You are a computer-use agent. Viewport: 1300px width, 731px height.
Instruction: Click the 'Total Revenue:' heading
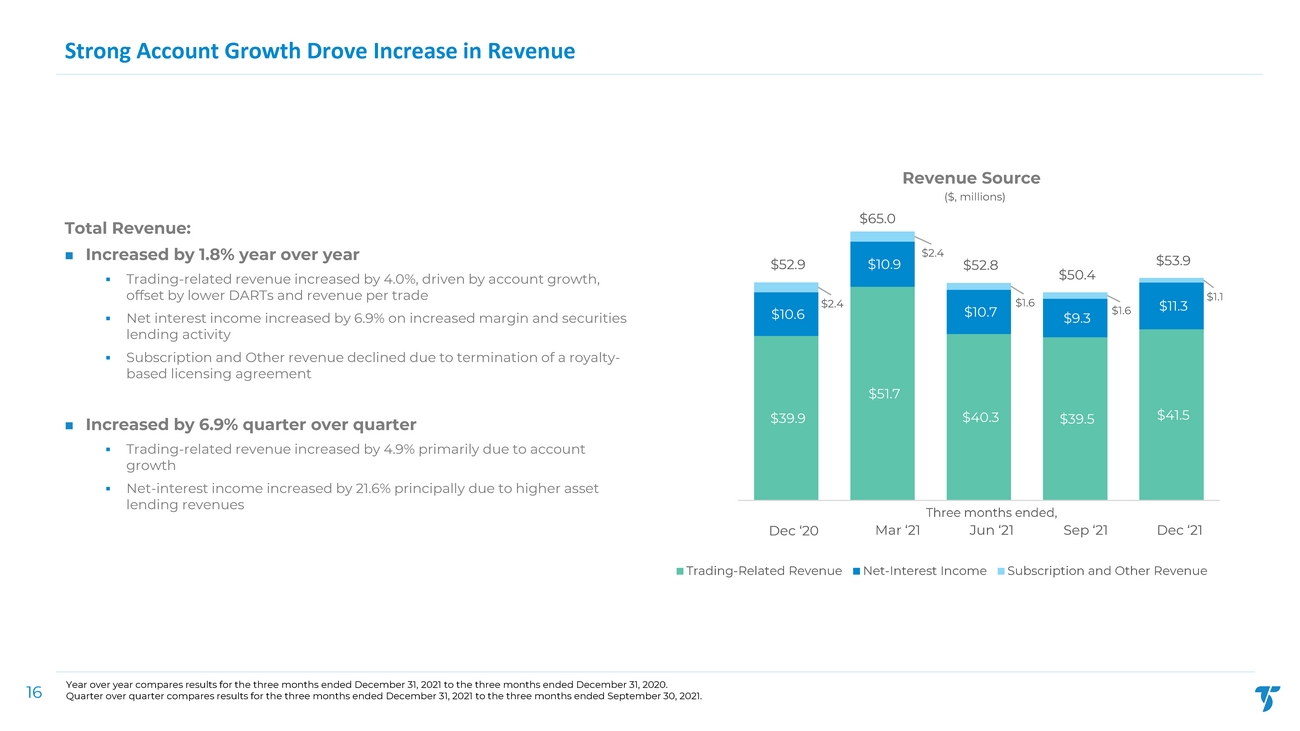pyautogui.click(x=127, y=227)
